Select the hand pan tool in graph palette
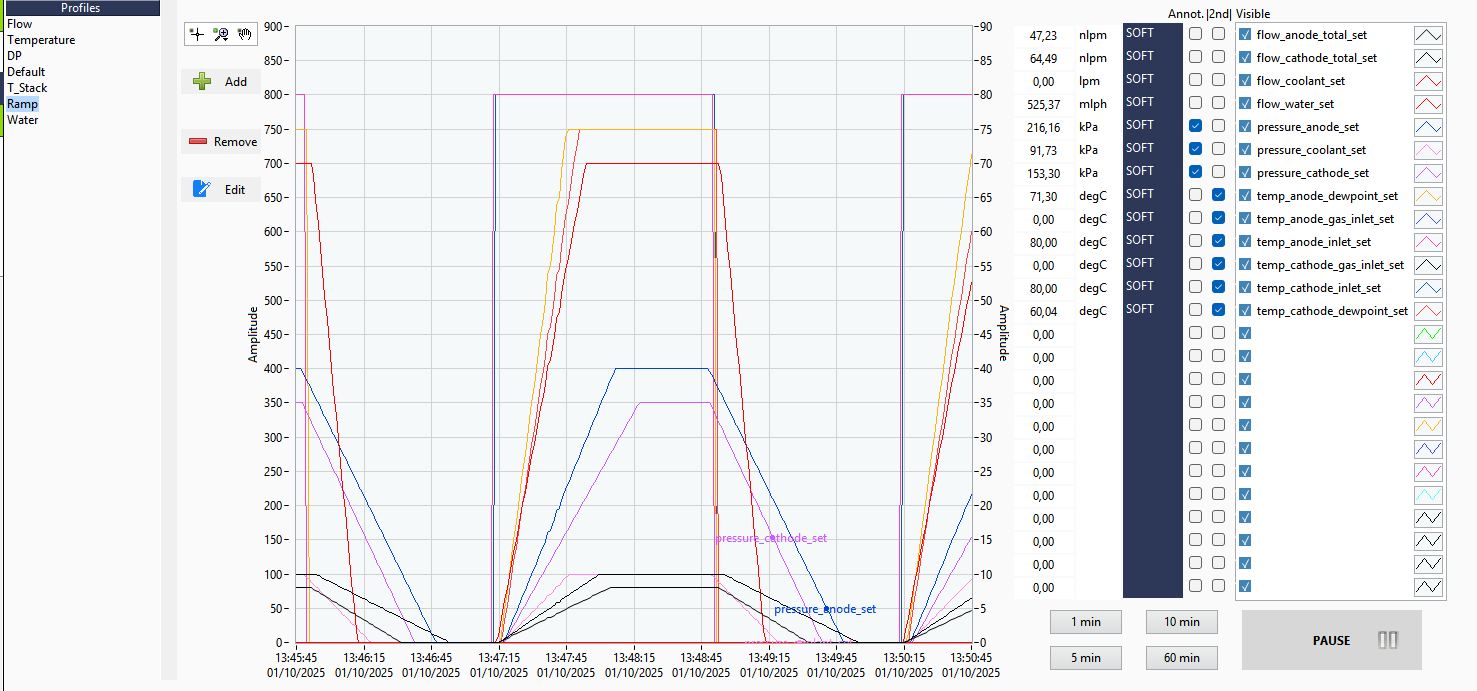The height and width of the screenshot is (691, 1477). tap(245, 34)
